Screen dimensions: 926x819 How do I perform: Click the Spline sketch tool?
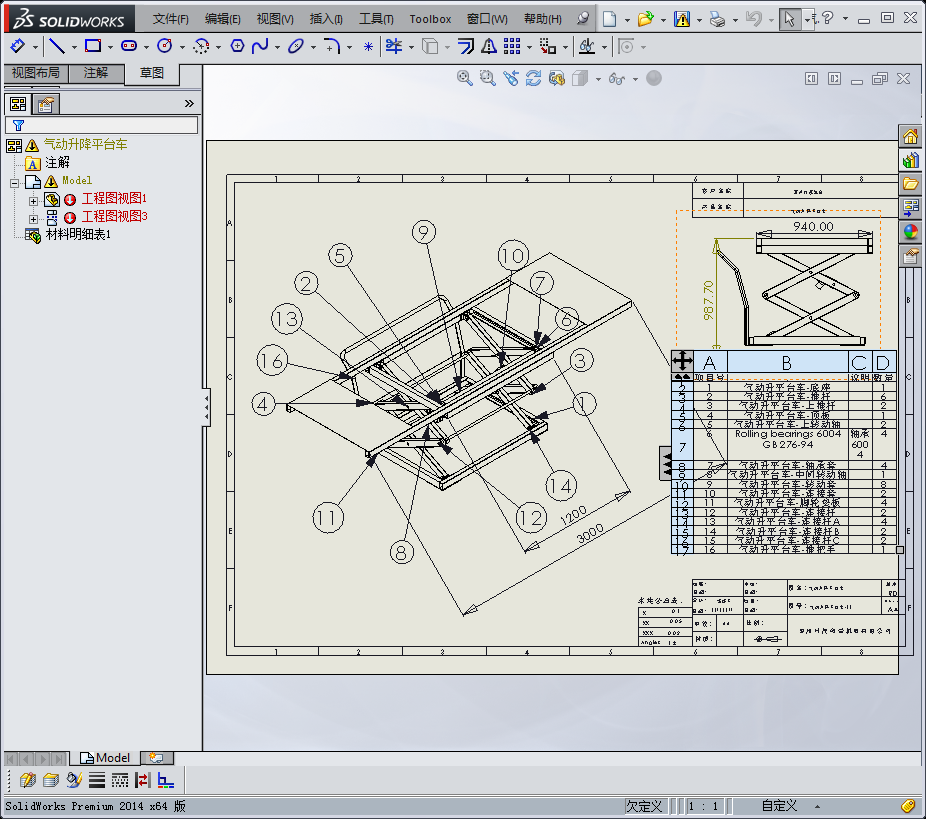click(260, 46)
